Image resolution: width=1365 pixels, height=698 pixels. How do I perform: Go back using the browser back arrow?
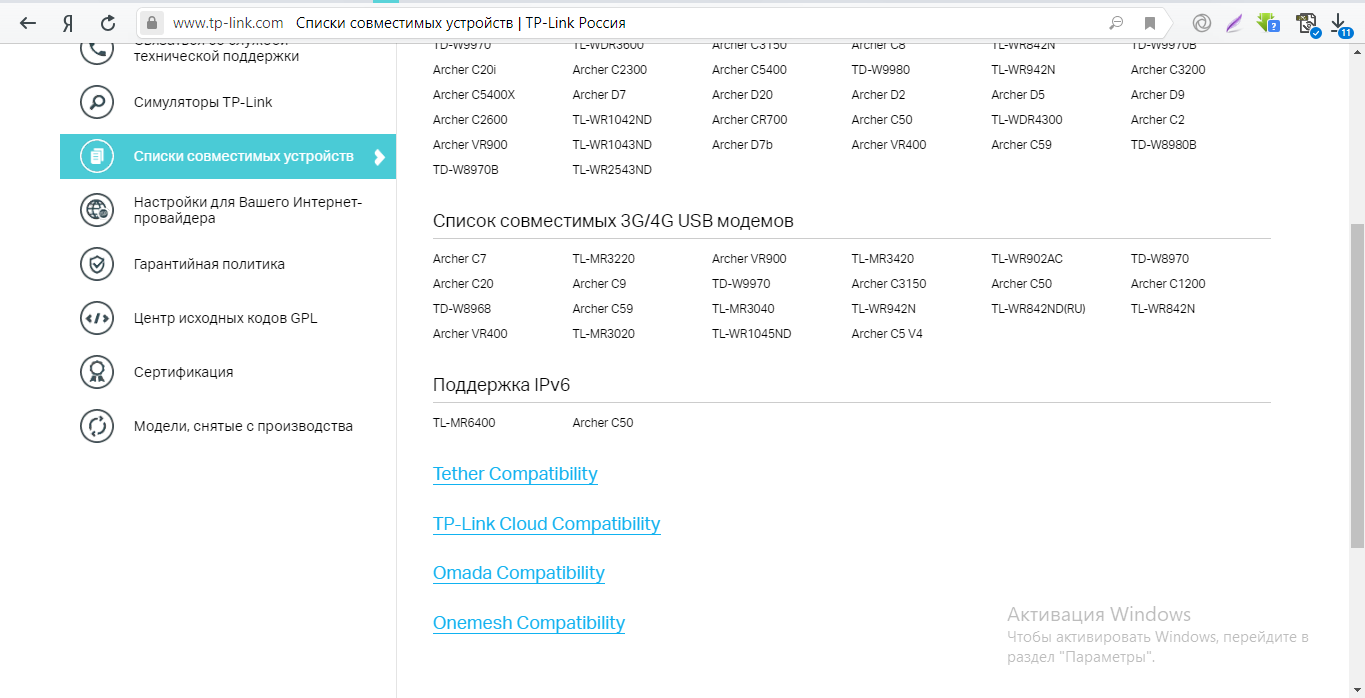[x=28, y=22]
